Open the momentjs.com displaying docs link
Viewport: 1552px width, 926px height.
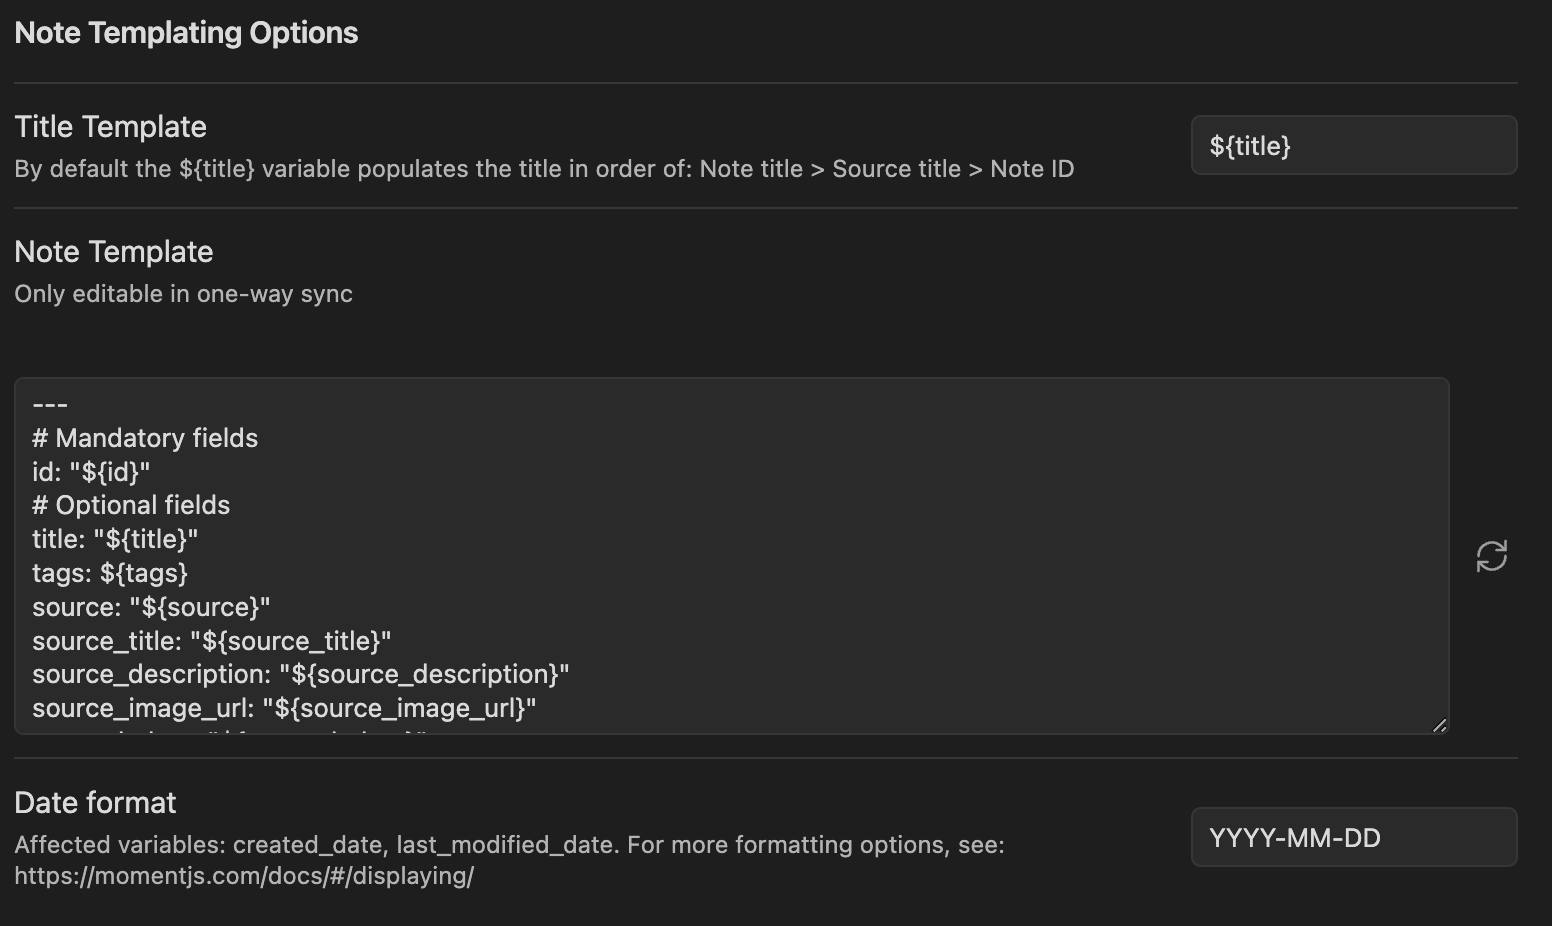tap(244, 876)
